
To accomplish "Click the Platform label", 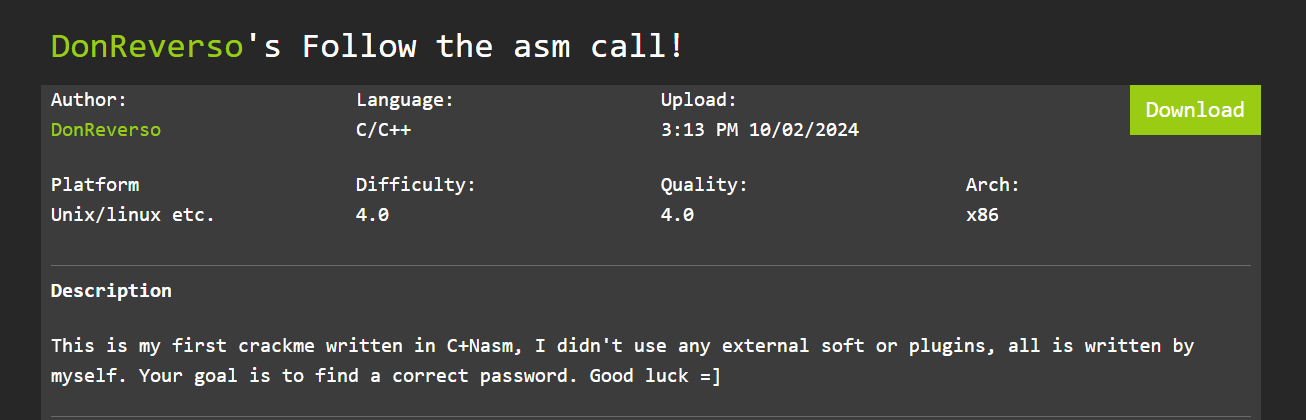I will 95,185.
